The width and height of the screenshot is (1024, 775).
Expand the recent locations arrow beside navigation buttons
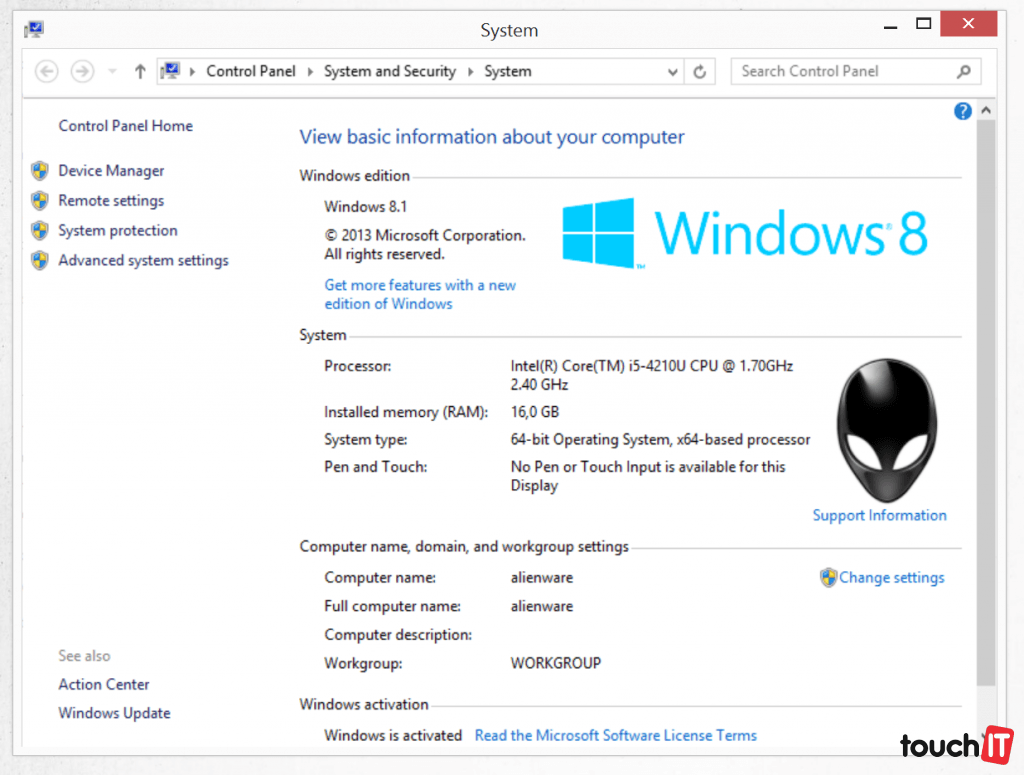112,72
